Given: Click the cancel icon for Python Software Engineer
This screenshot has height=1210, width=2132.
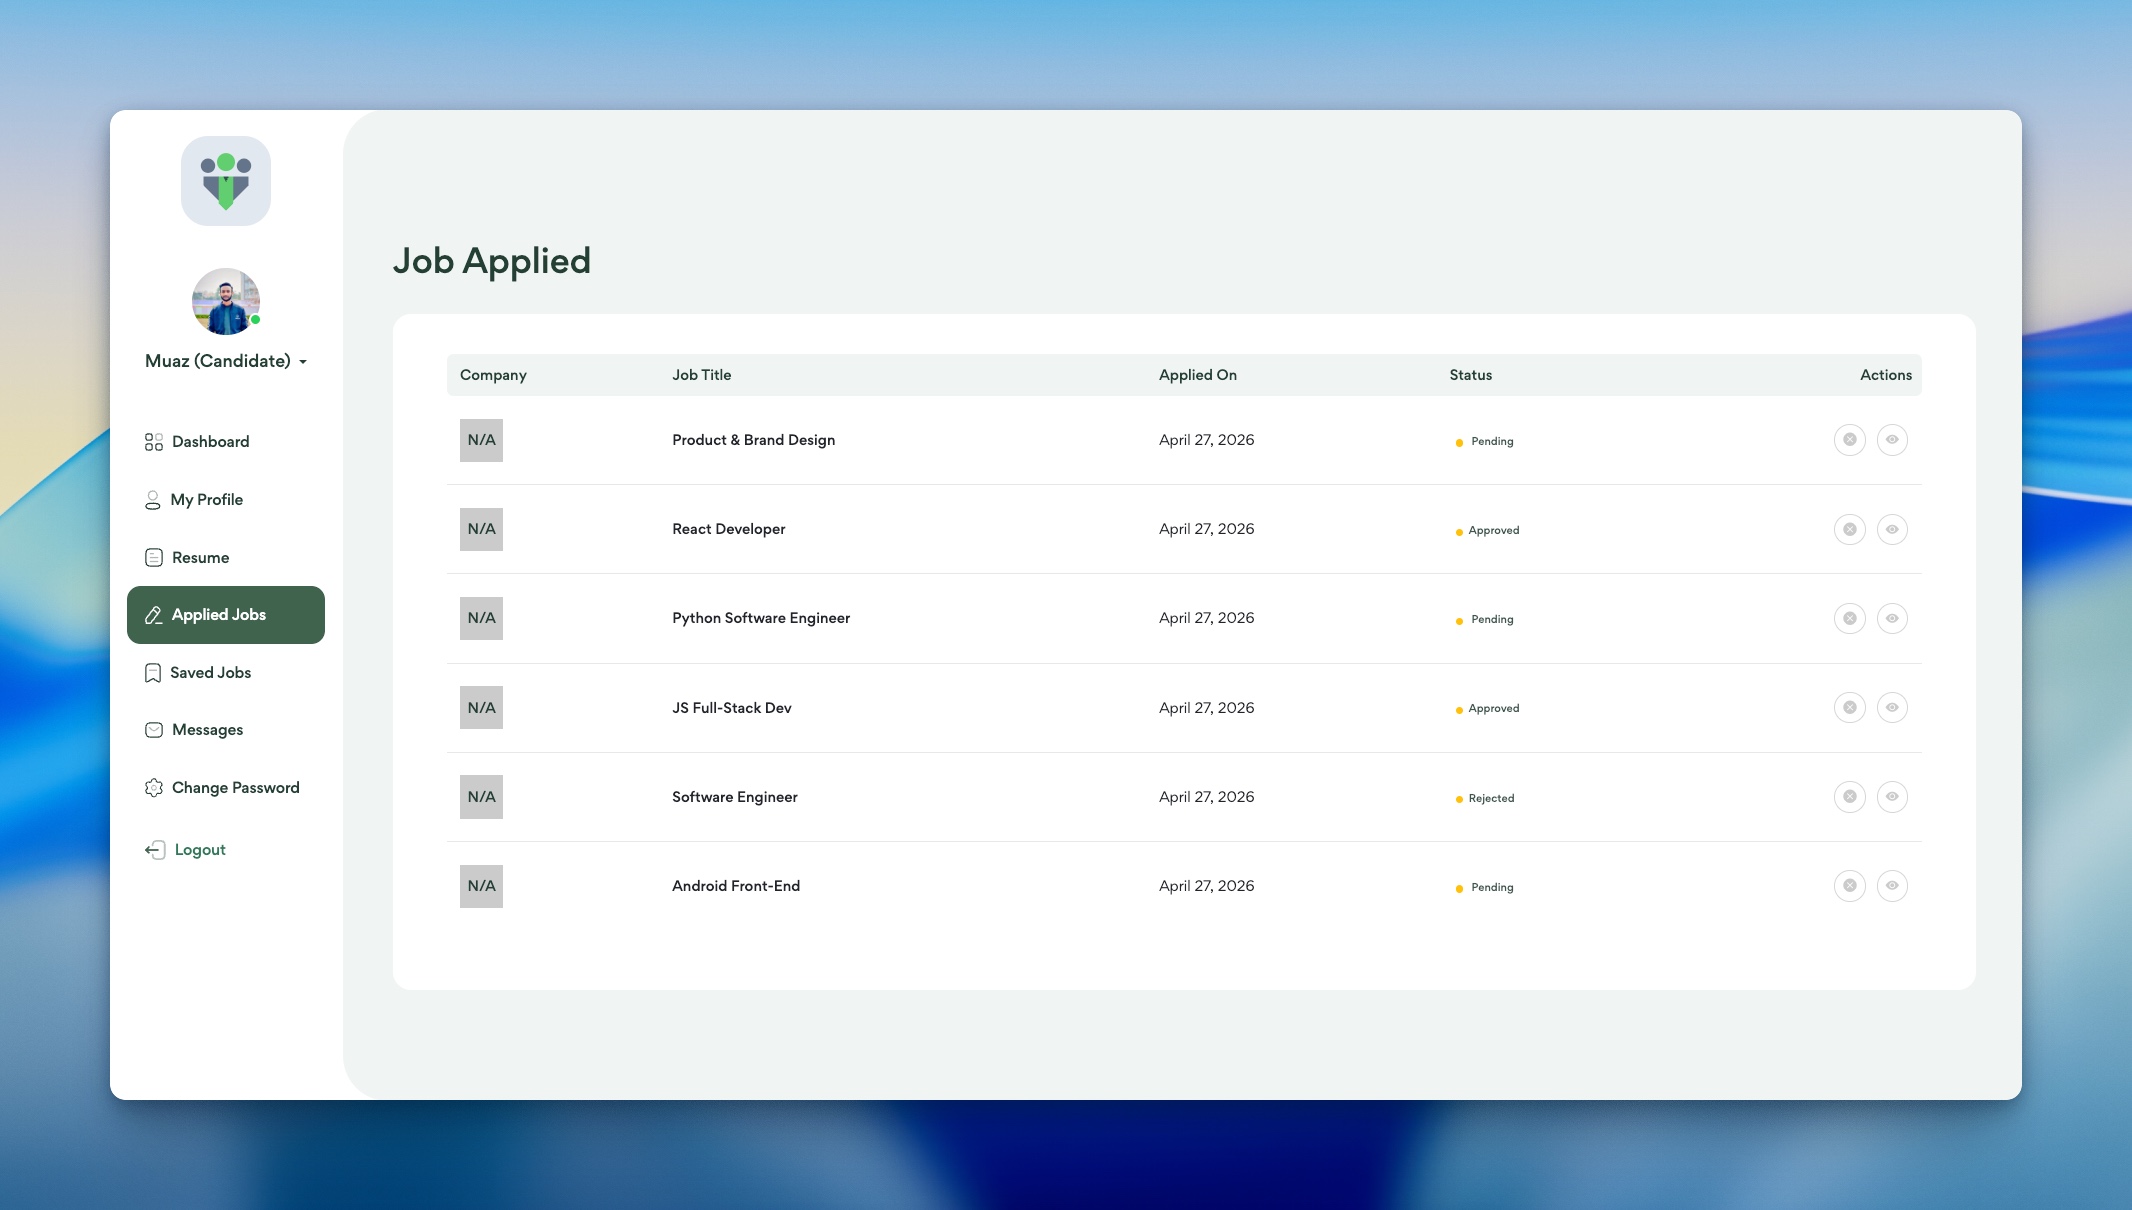Looking at the screenshot, I should tap(1849, 618).
